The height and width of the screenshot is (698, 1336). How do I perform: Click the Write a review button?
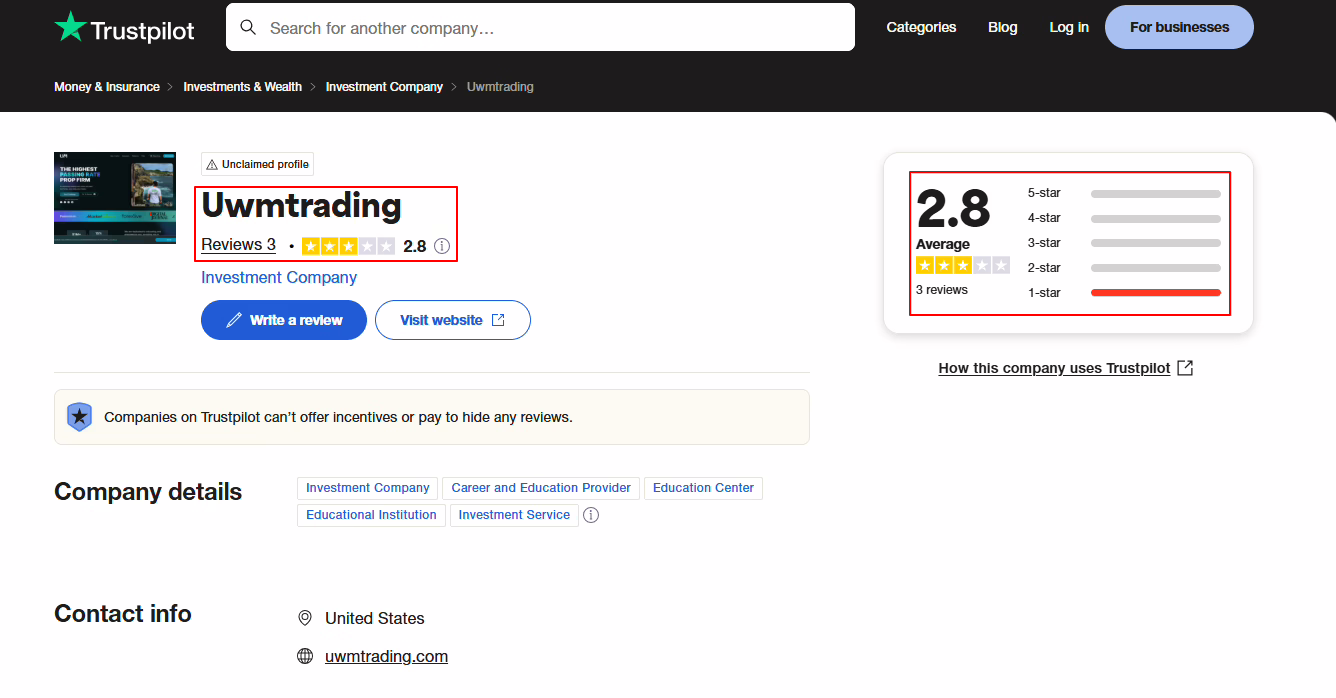coord(284,320)
